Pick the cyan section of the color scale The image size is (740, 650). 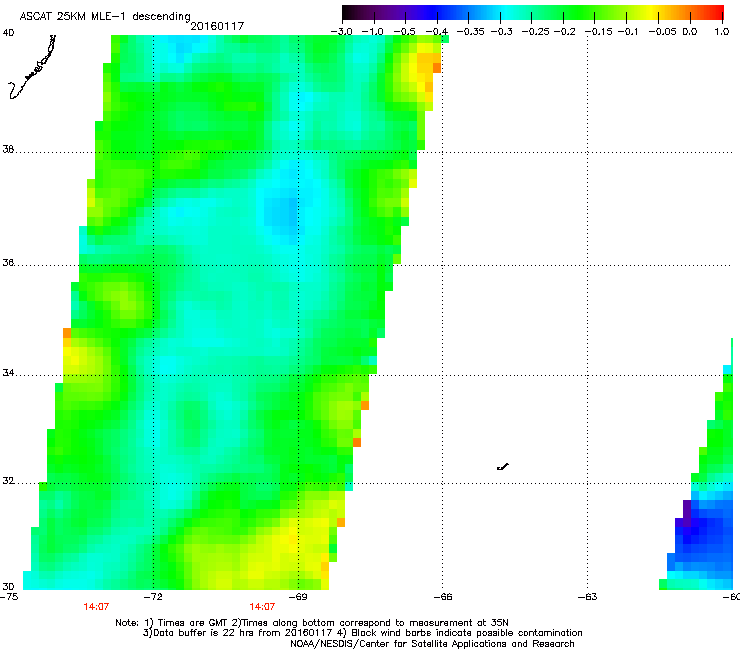click(x=505, y=12)
